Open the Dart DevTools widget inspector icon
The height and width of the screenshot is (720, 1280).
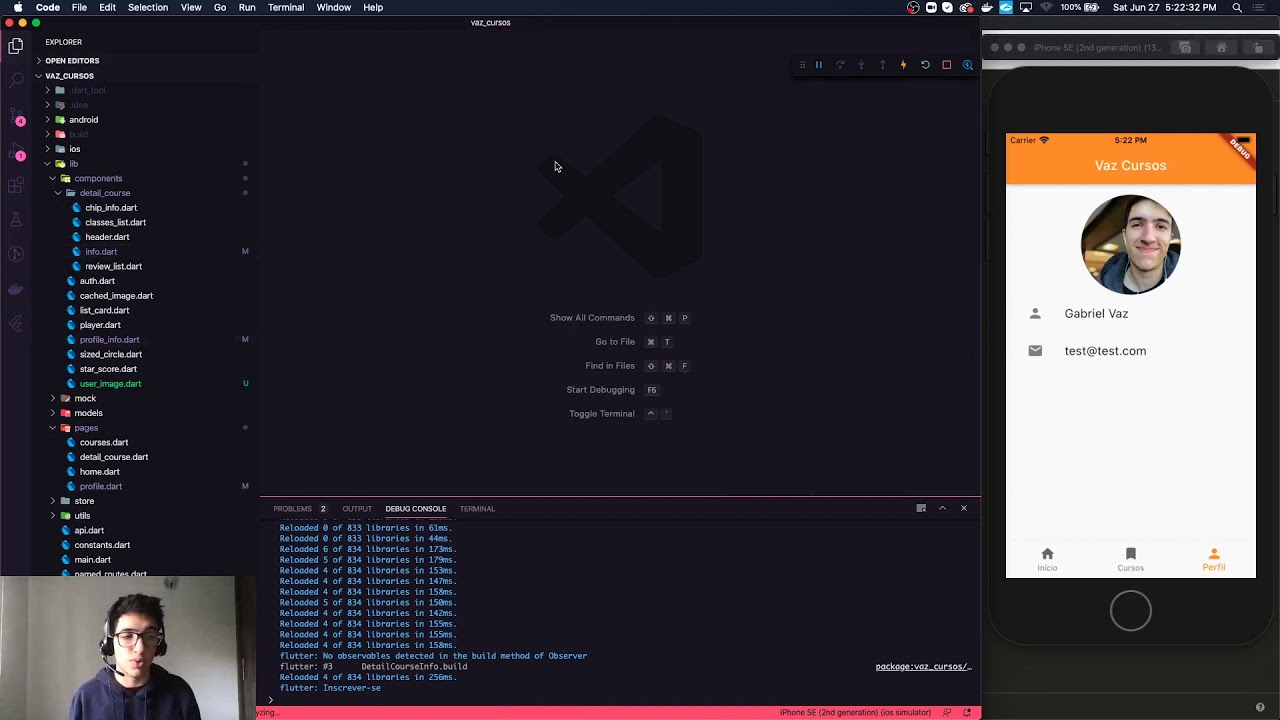(968, 65)
